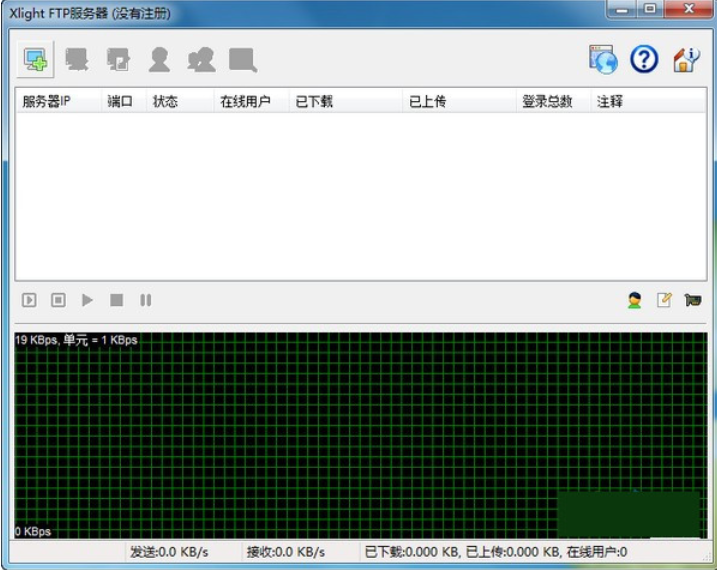The width and height of the screenshot is (717, 570).
Task: Click the 发送:0.0 KB/s status entry
Action: click(x=169, y=552)
